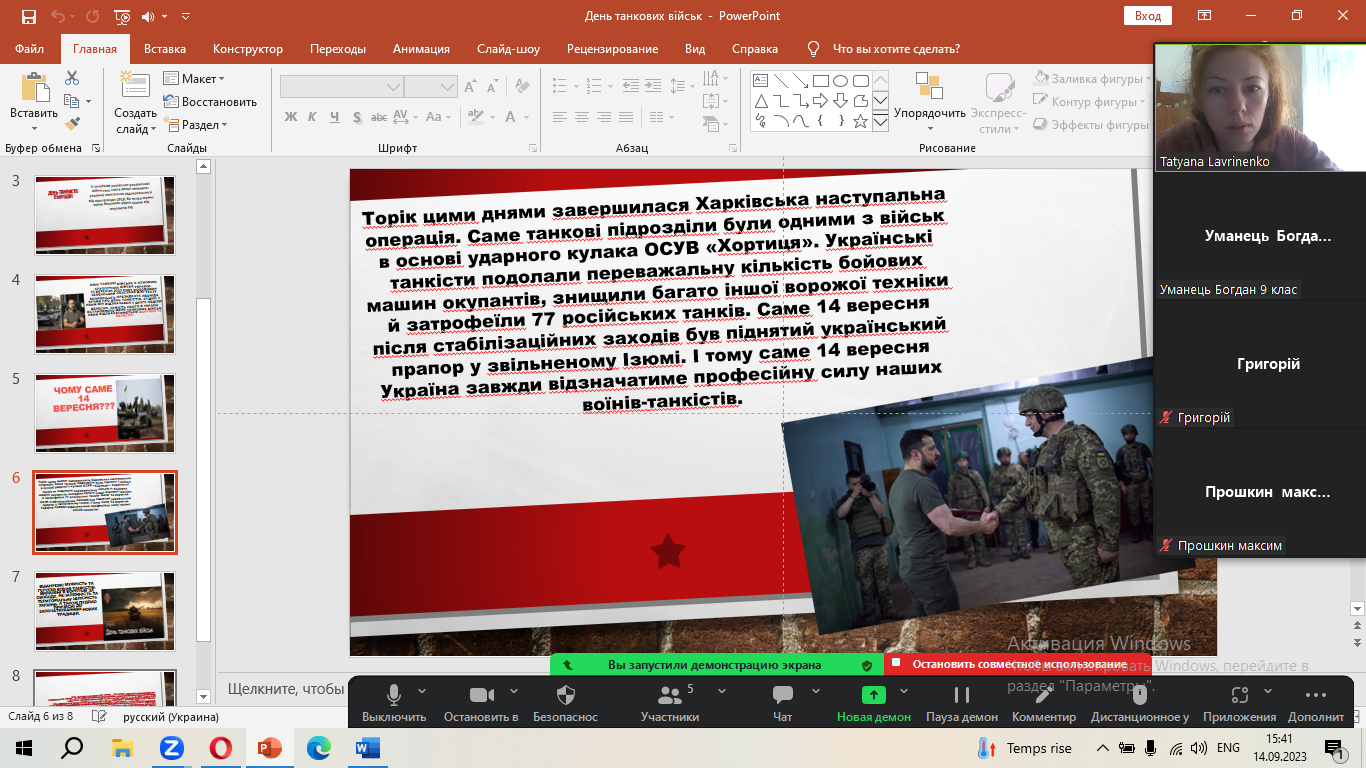1366x768 pixels.
Task: Click the Вход sign-in button
Action: pos(1148,16)
